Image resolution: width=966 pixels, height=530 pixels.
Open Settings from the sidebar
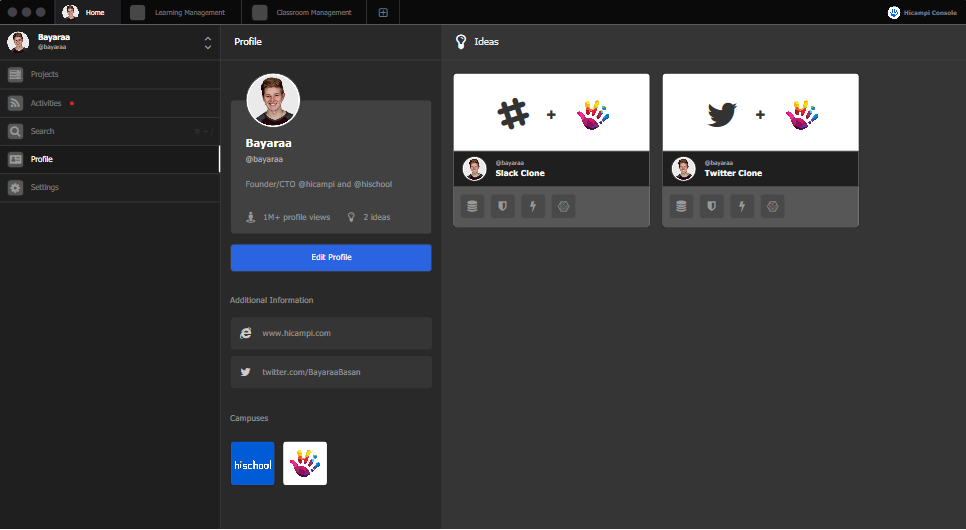pos(44,187)
